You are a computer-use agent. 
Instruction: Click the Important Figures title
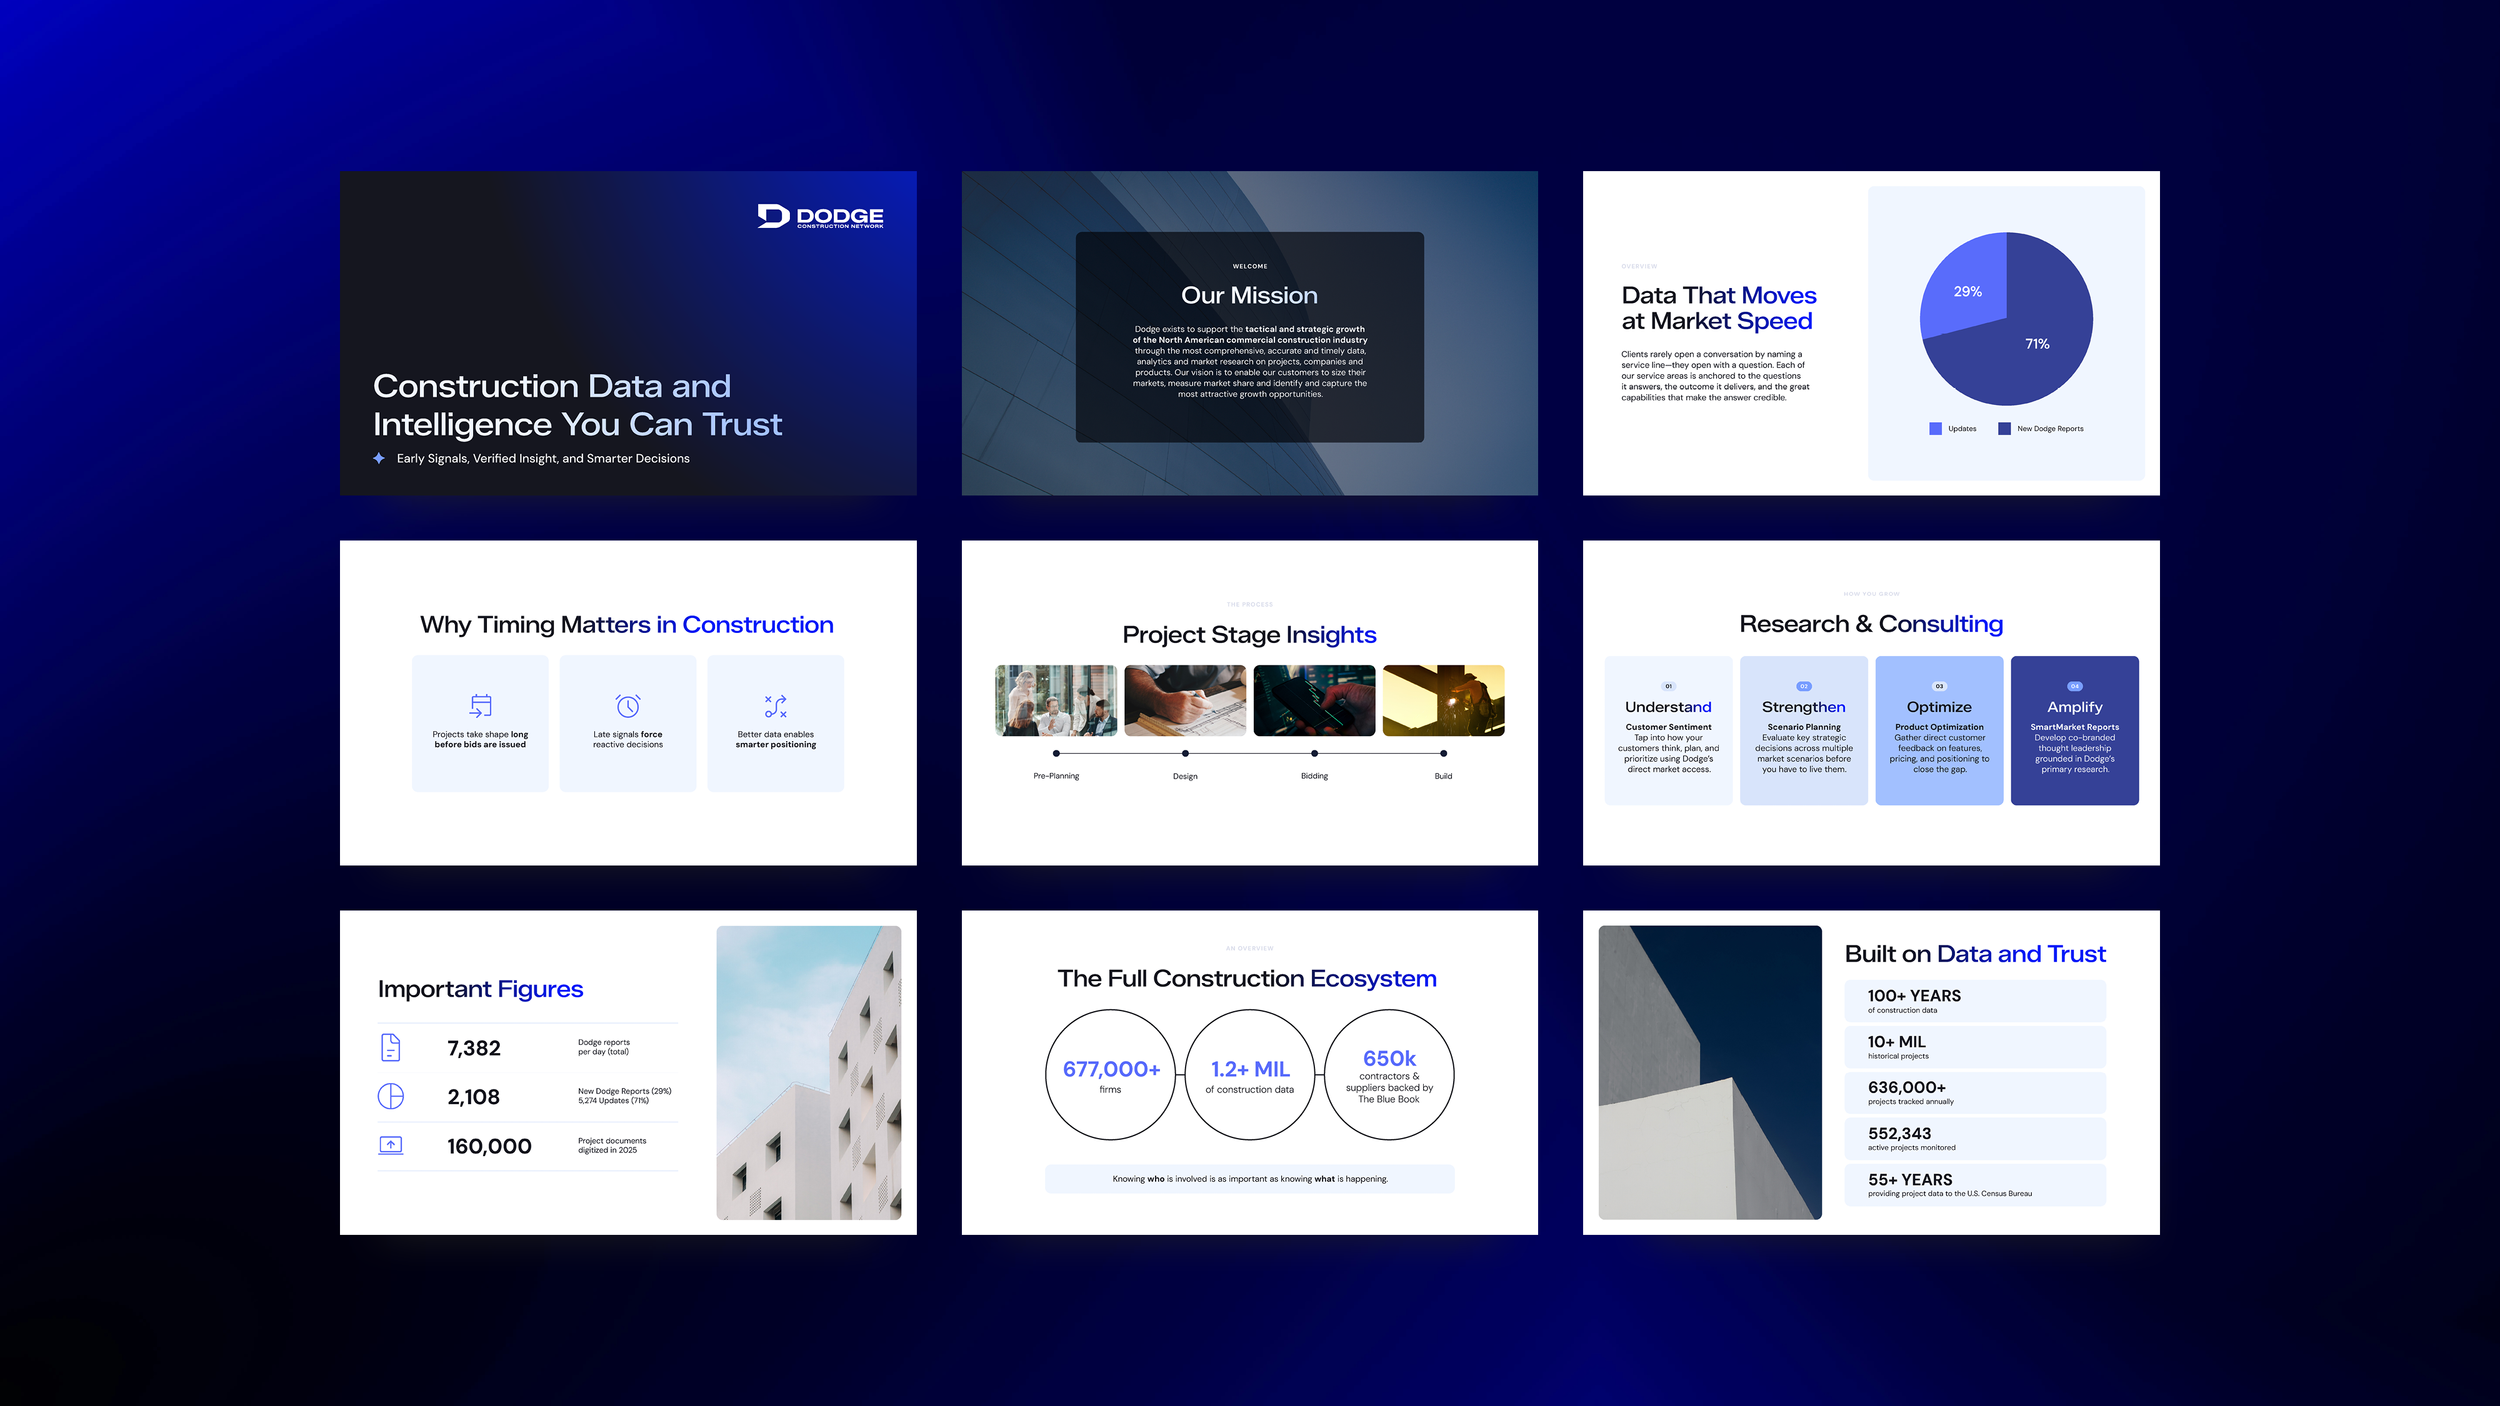click(x=480, y=989)
